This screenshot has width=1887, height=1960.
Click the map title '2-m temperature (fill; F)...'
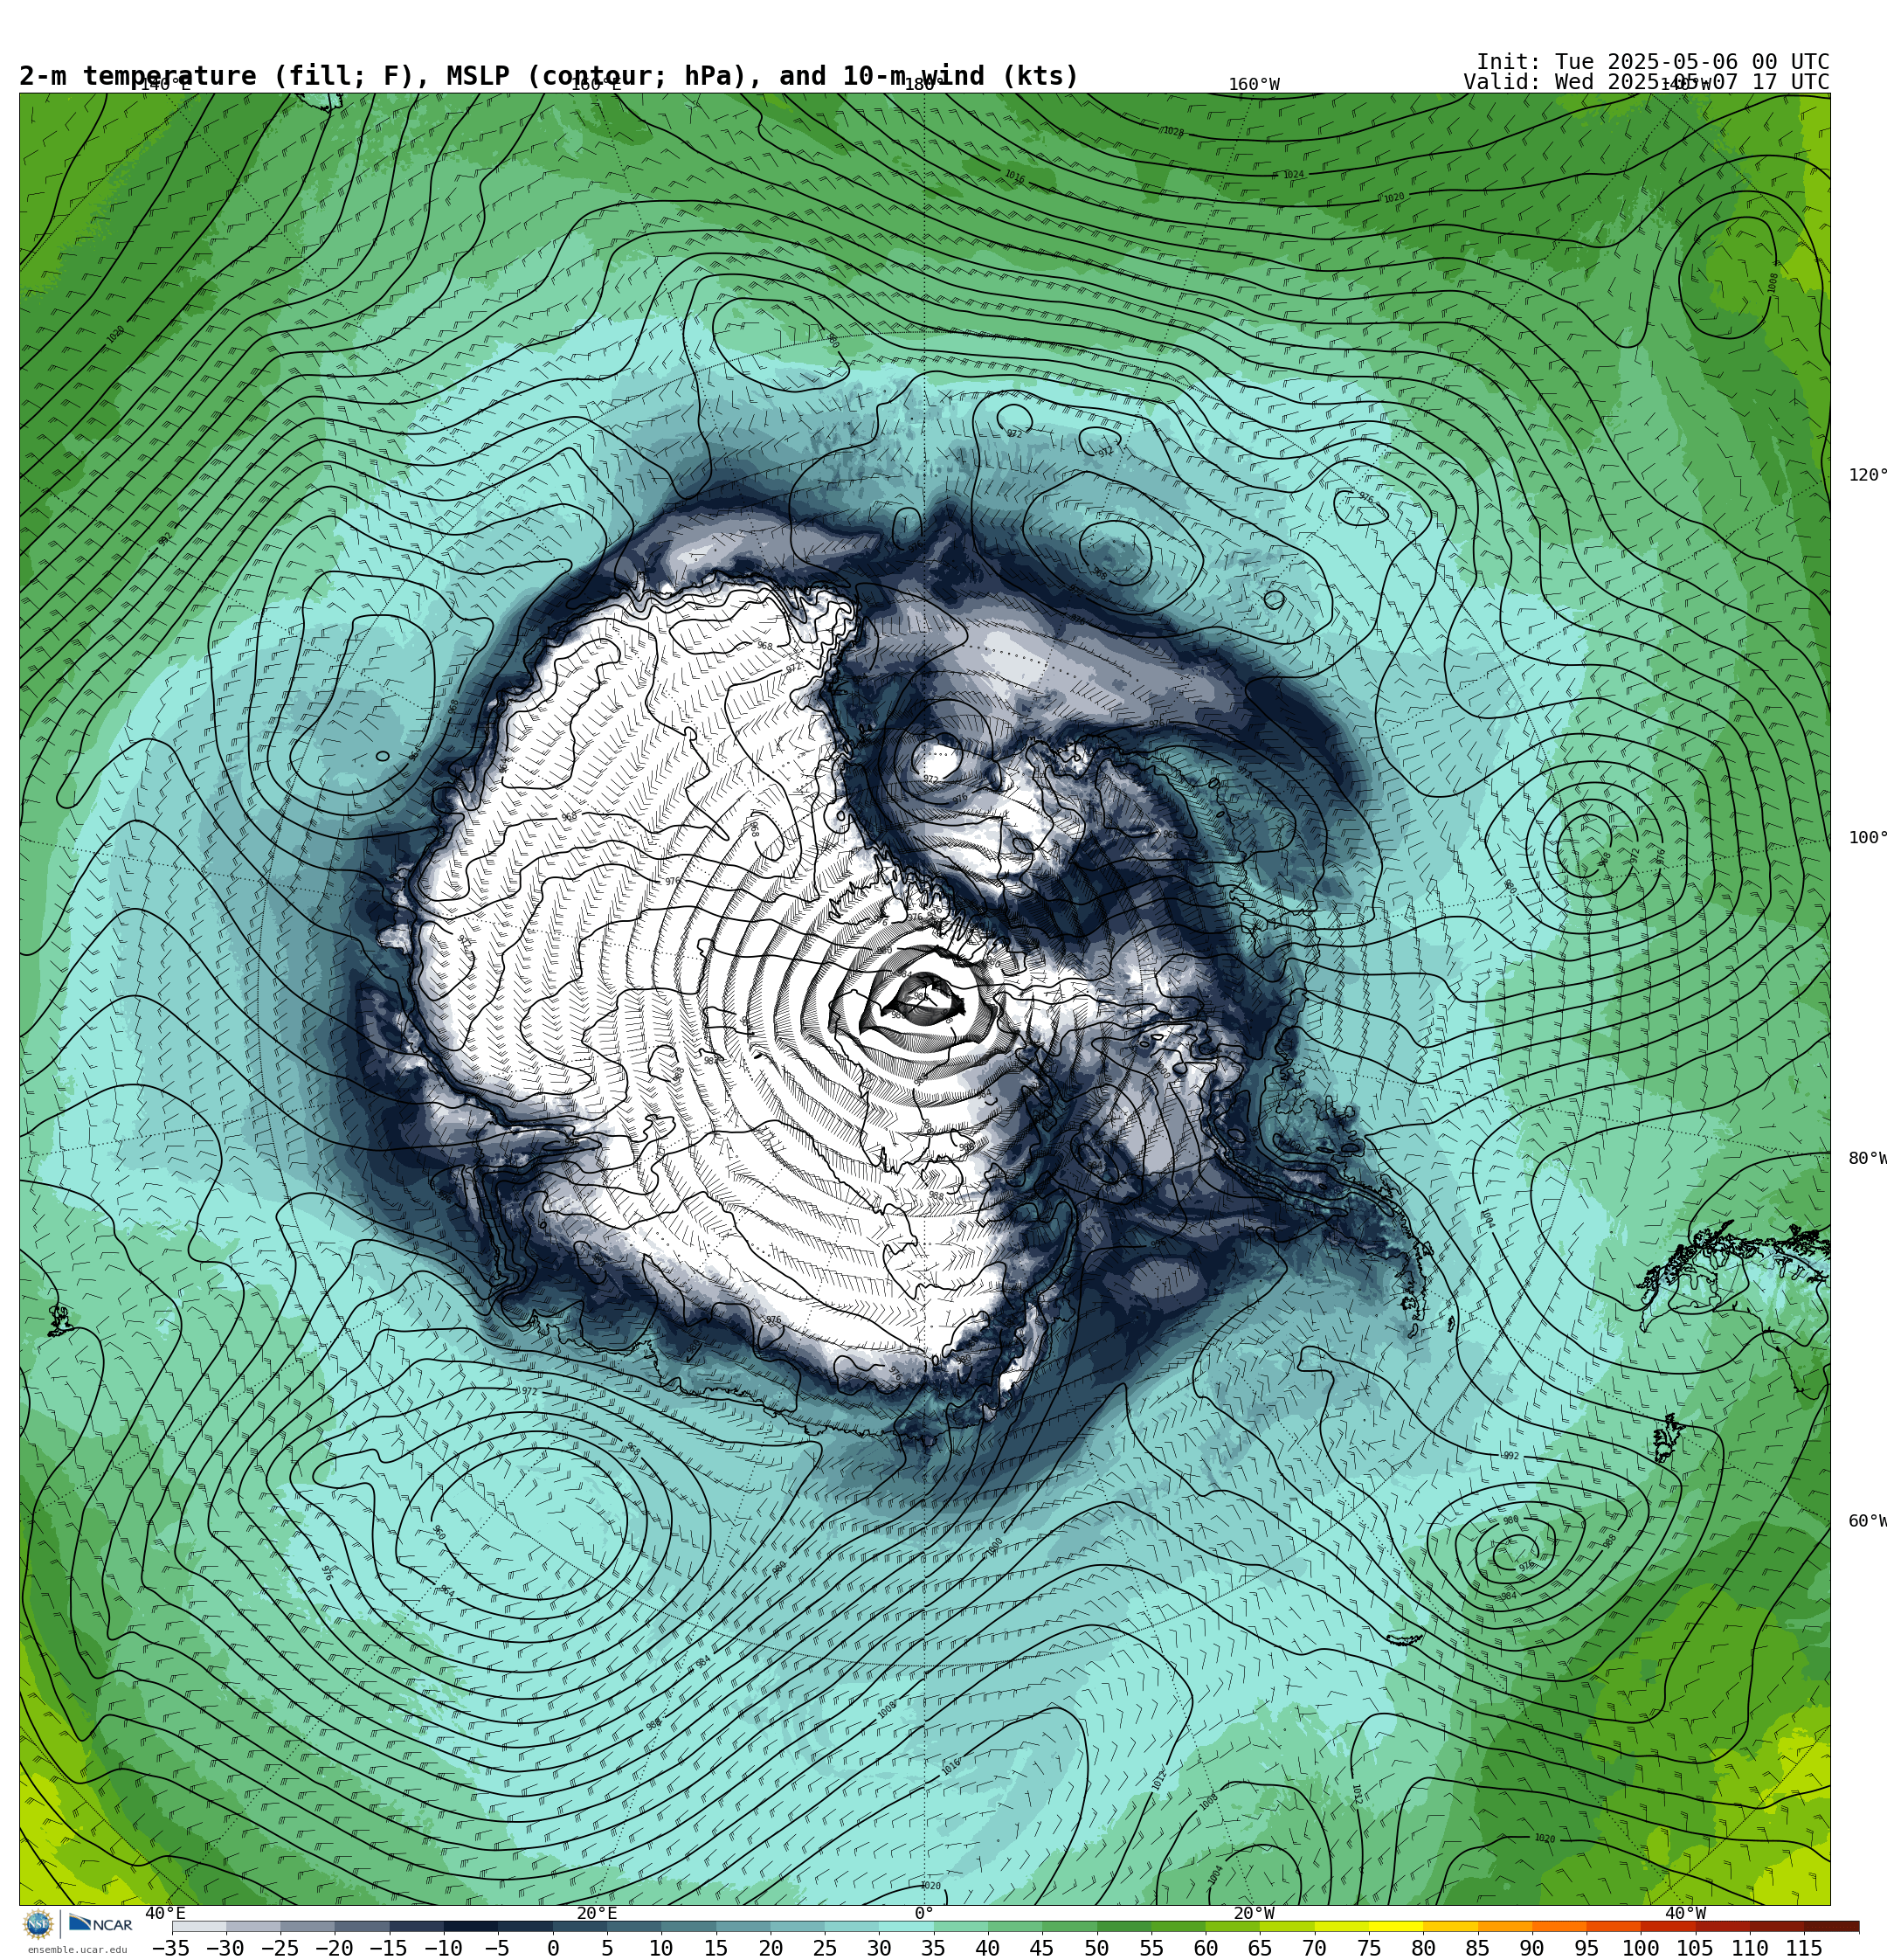tap(549, 76)
